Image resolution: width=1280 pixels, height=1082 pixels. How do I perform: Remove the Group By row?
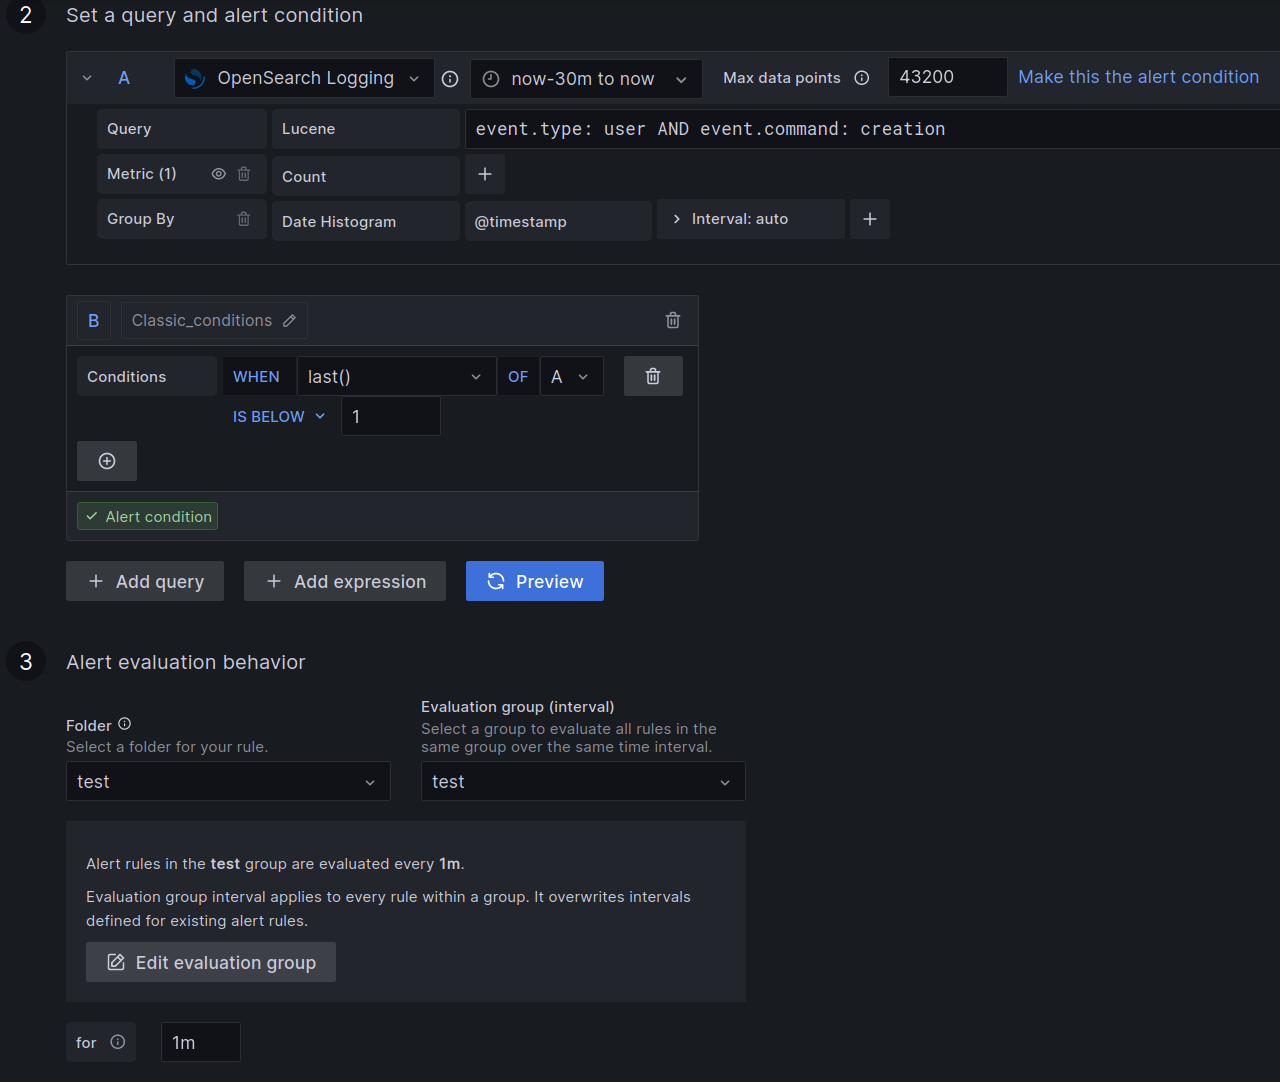(x=244, y=219)
